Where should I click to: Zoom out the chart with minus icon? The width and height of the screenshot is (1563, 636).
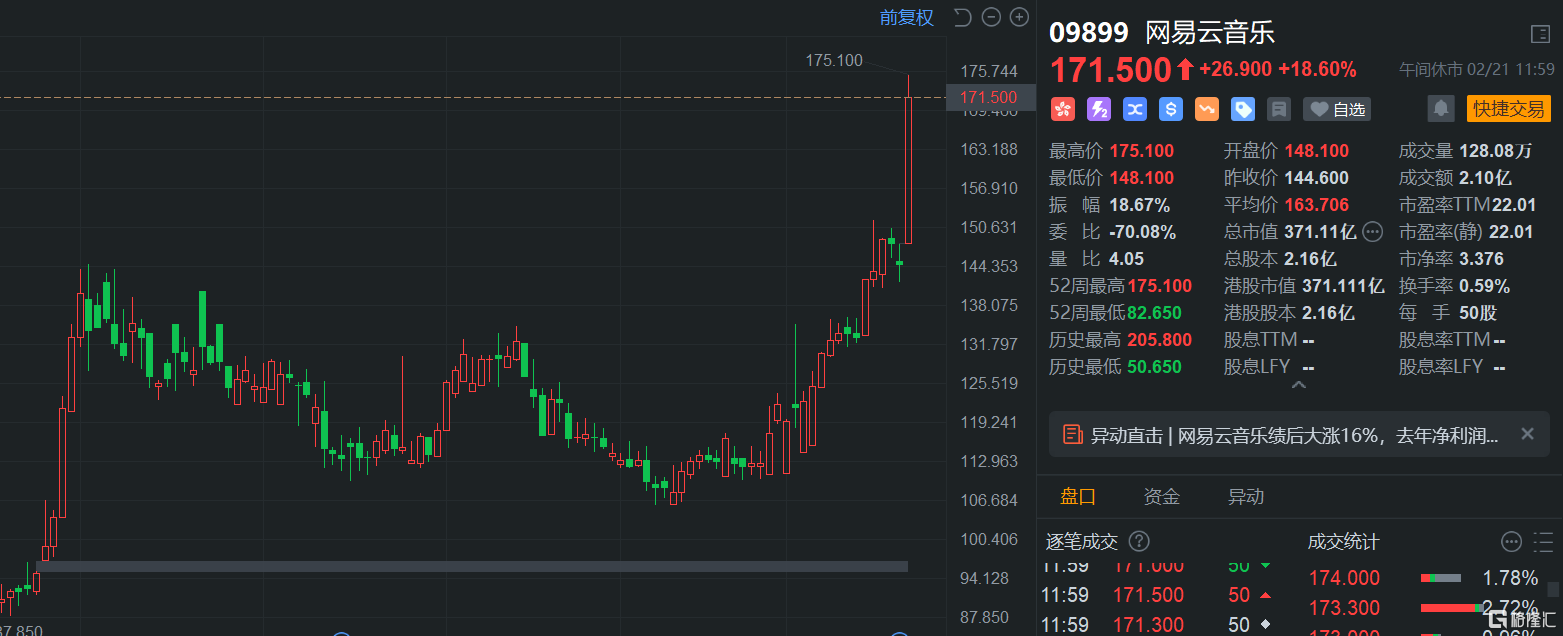[x=991, y=17]
